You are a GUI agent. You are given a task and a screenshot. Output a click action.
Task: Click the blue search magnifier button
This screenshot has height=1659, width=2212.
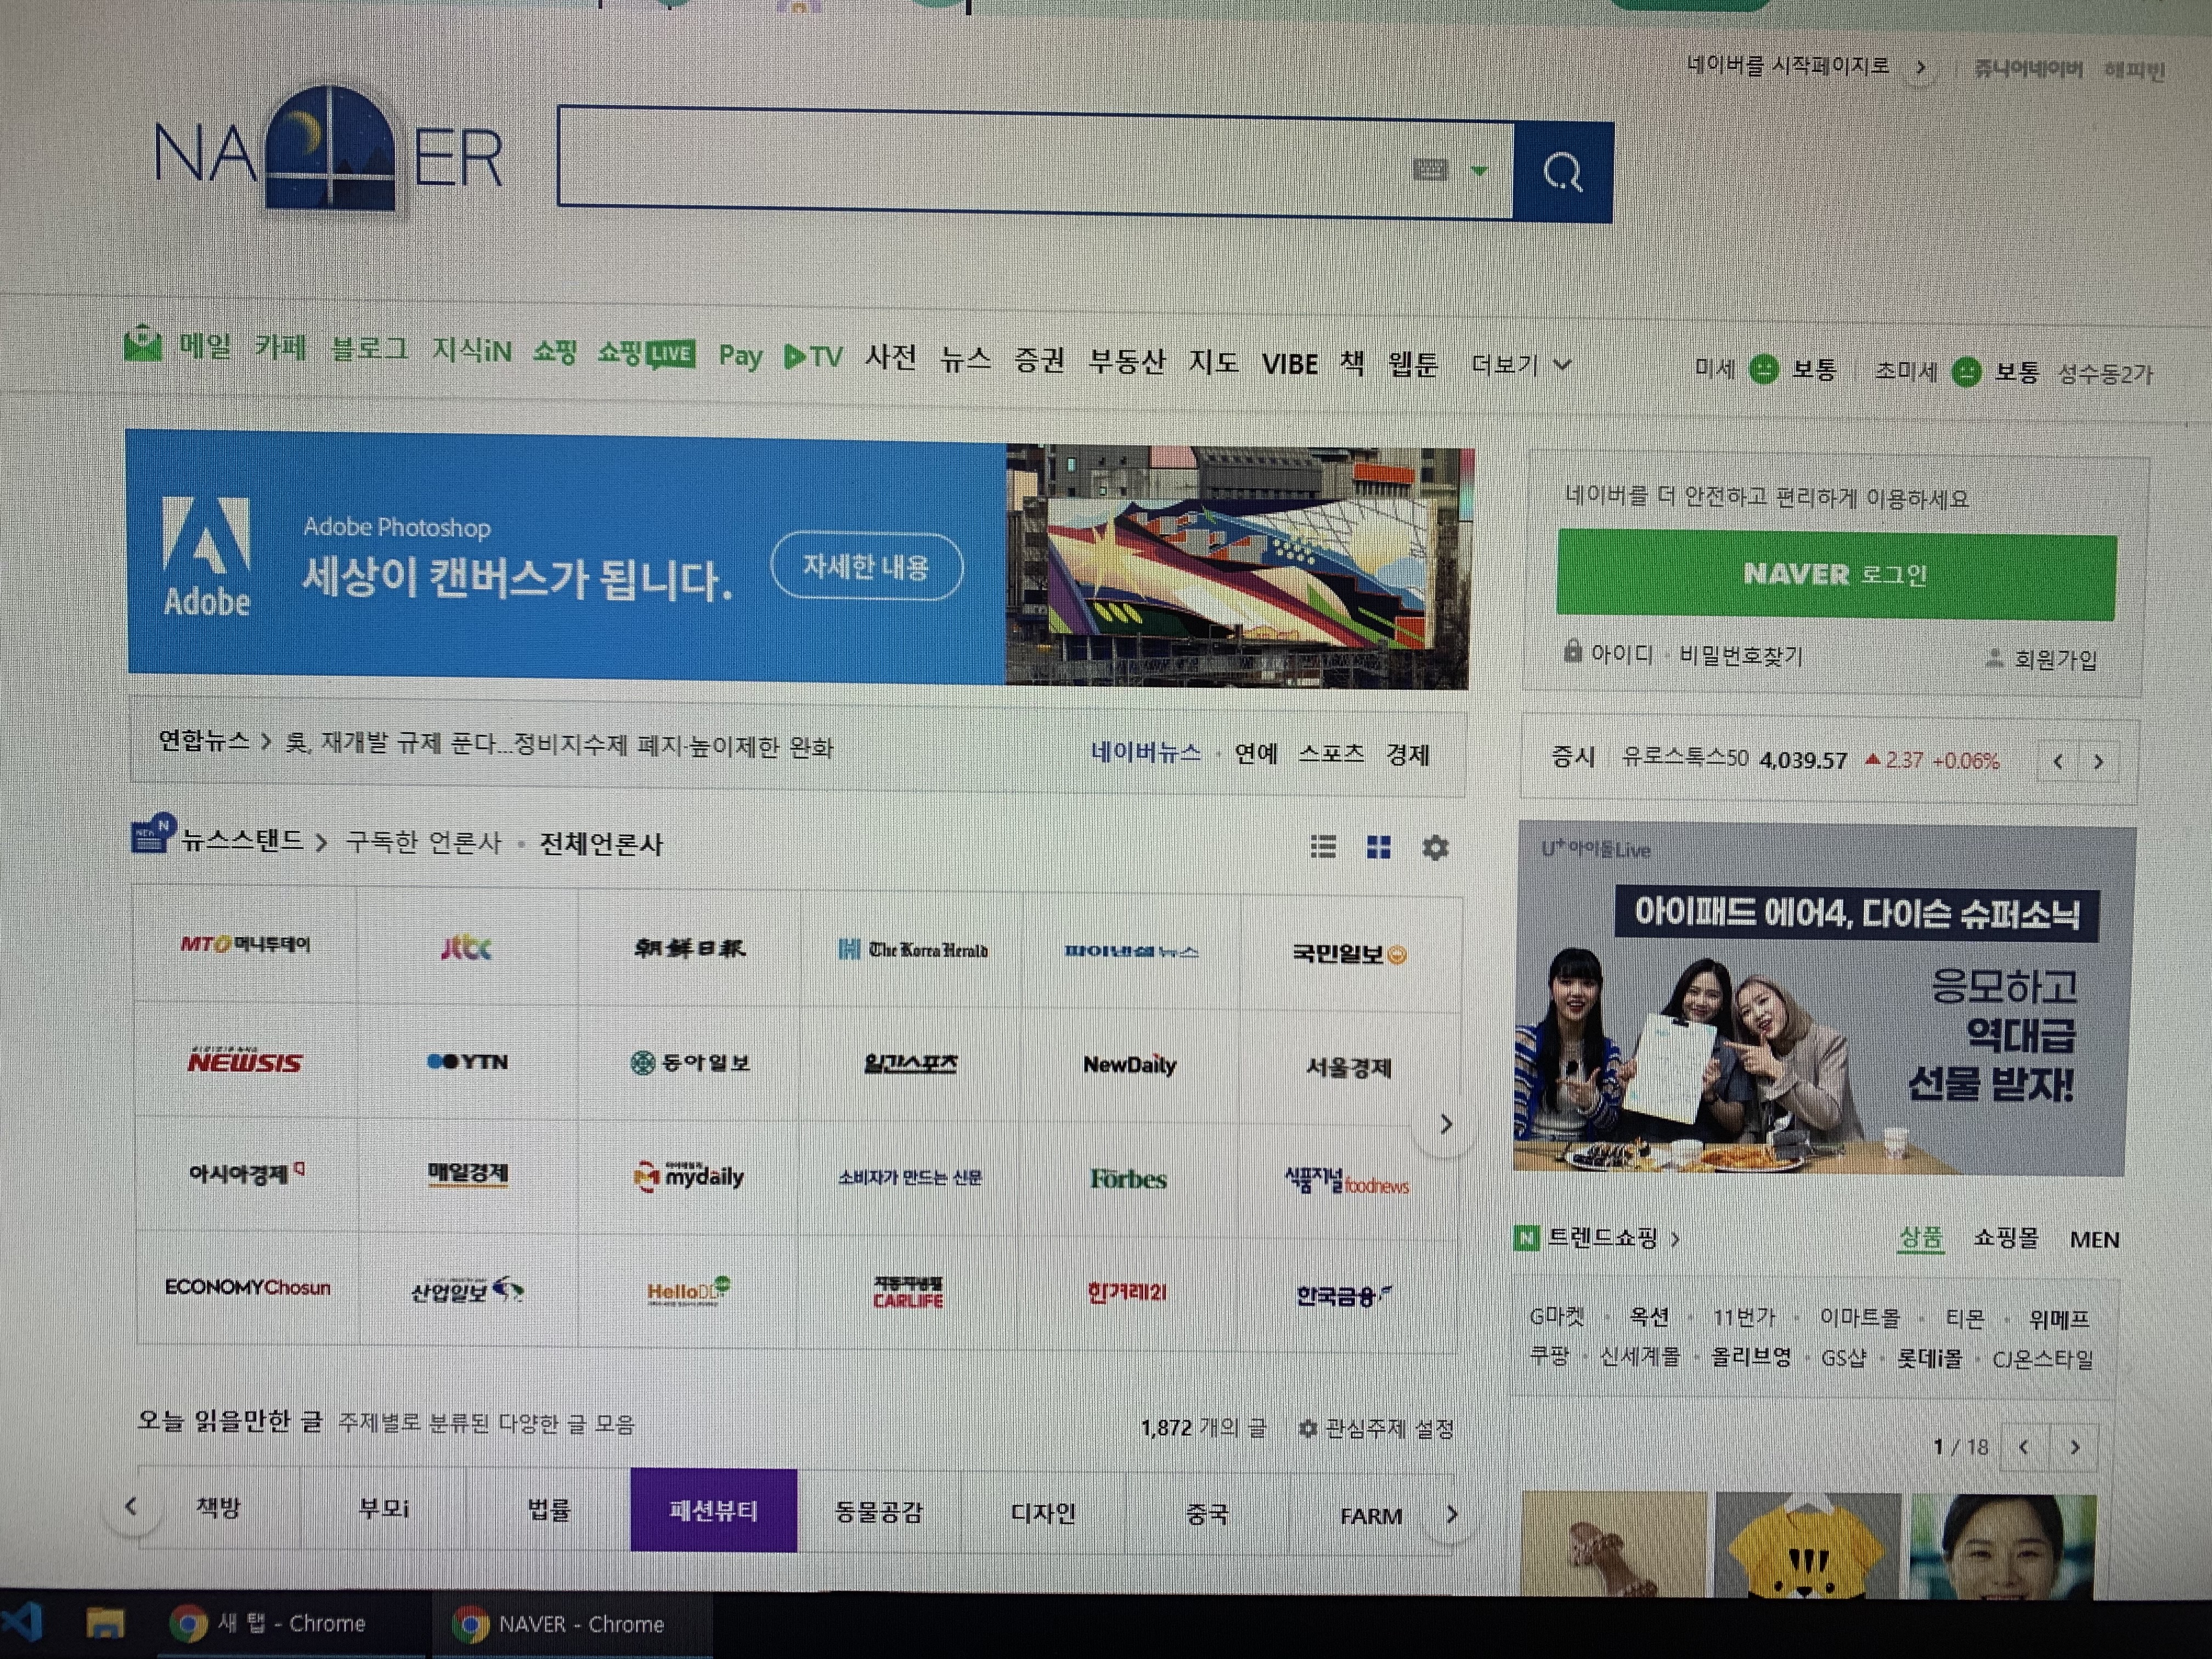tap(1562, 172)
